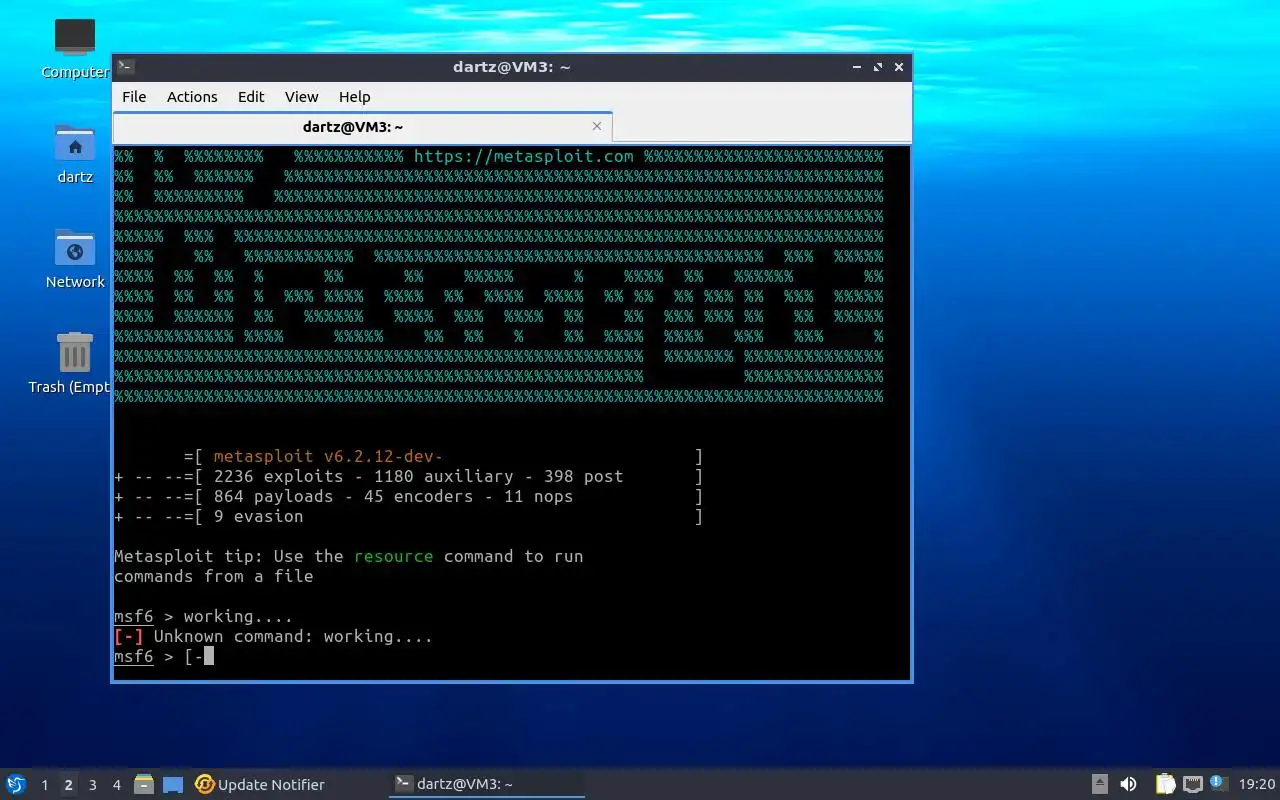Screen dimensions: 1280x800
Task: Maximize the terminal window
Action: (x=878, y=67)
